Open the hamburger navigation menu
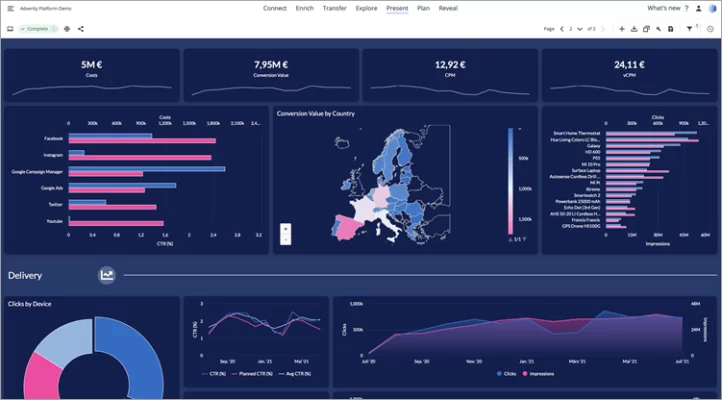The height and width of the screenshot is (400, 722). pyautogui.click(x=11, y=8)
